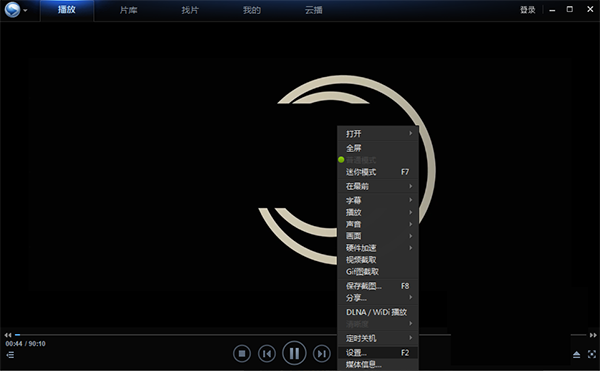Stop playback with the stop button
Image resolution: width=600 pixels, height=371 pixels.
coord(242,354)
